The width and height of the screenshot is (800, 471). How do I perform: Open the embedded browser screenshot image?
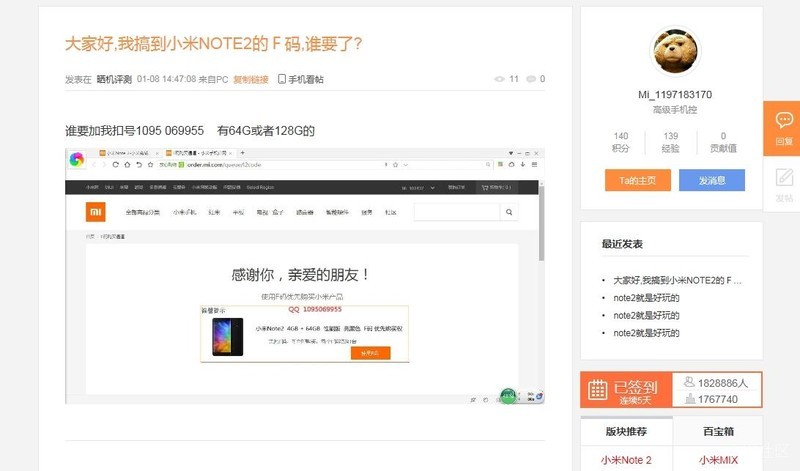click(305, 276)
